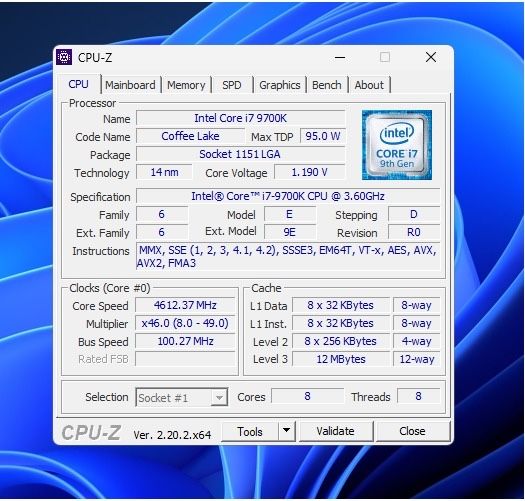The image size is (525, 501).
Task: Close CPU-Z with the title bar X
Action: coord(431,57)
